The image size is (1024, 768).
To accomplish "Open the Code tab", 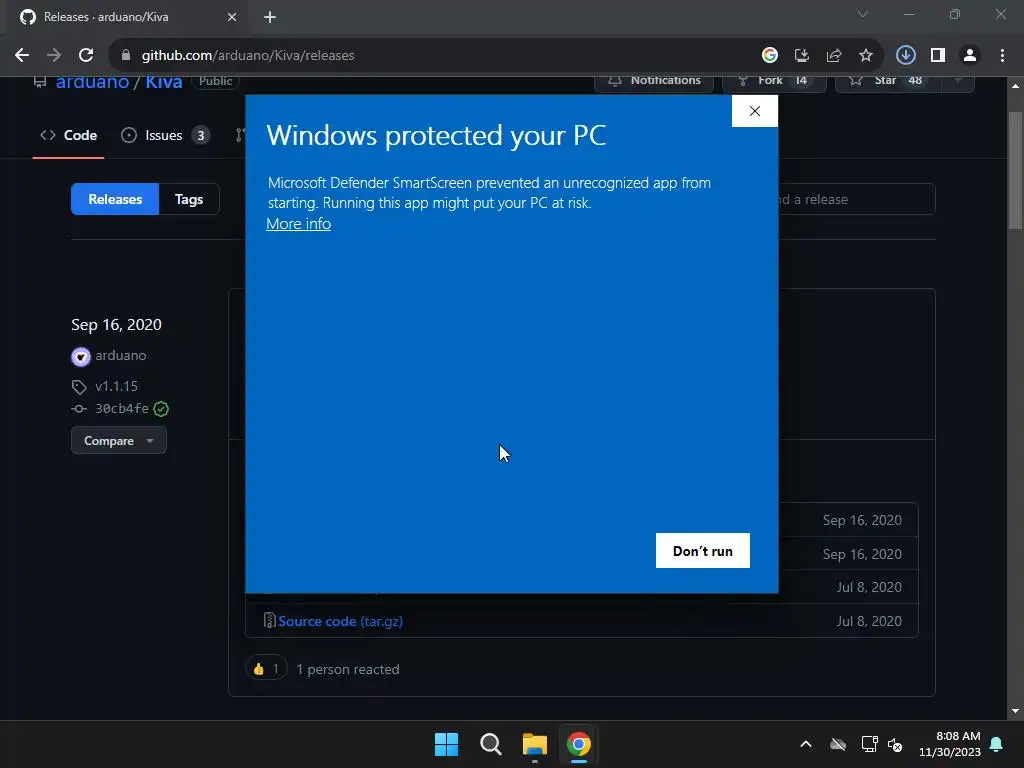I will click(x=69, y=135).
